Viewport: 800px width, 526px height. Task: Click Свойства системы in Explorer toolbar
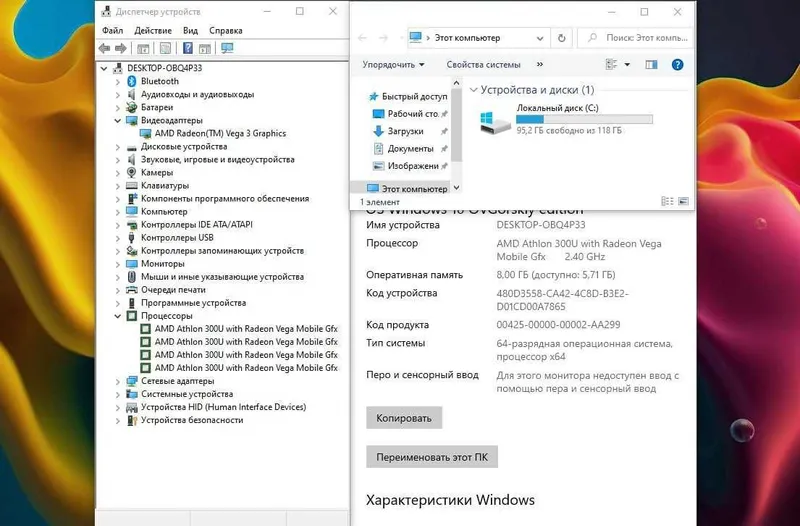483,65
